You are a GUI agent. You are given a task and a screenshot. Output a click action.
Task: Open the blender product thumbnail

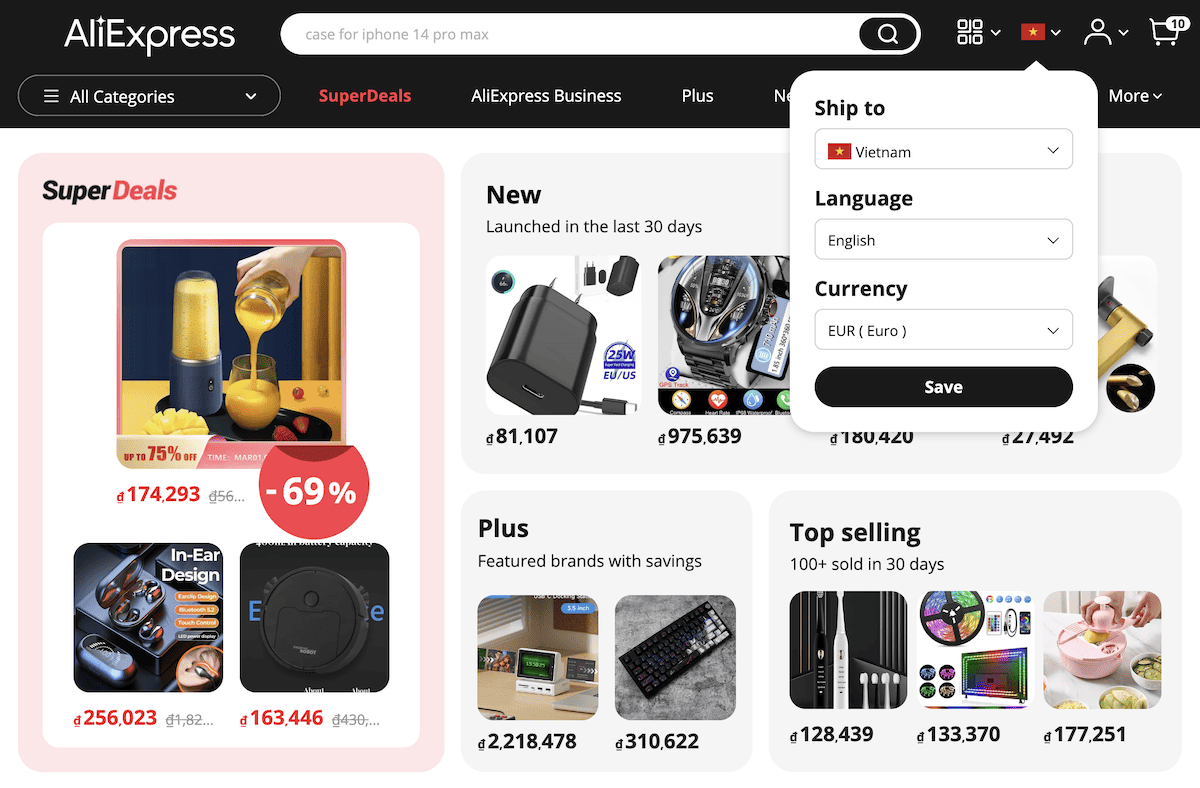(231, 354)
